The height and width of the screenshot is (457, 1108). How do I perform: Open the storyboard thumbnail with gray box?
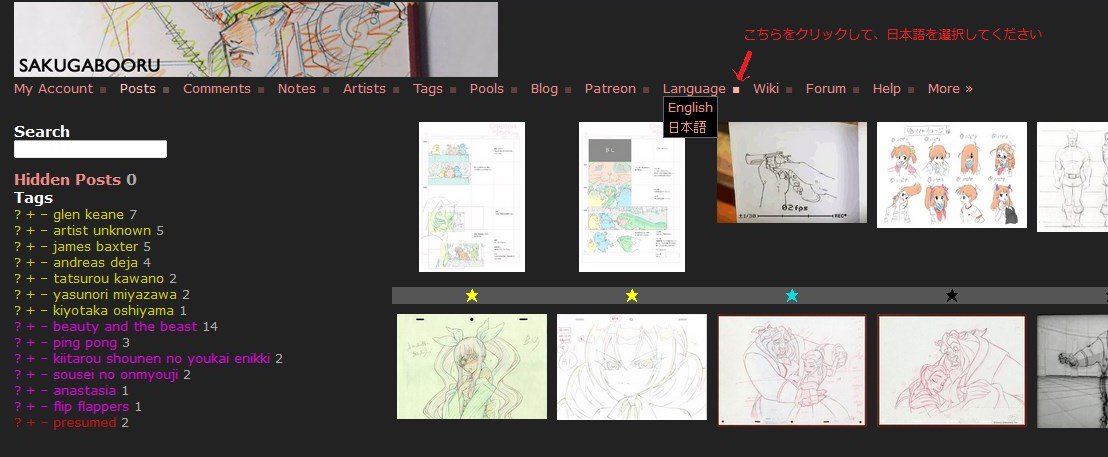point(632,197)
